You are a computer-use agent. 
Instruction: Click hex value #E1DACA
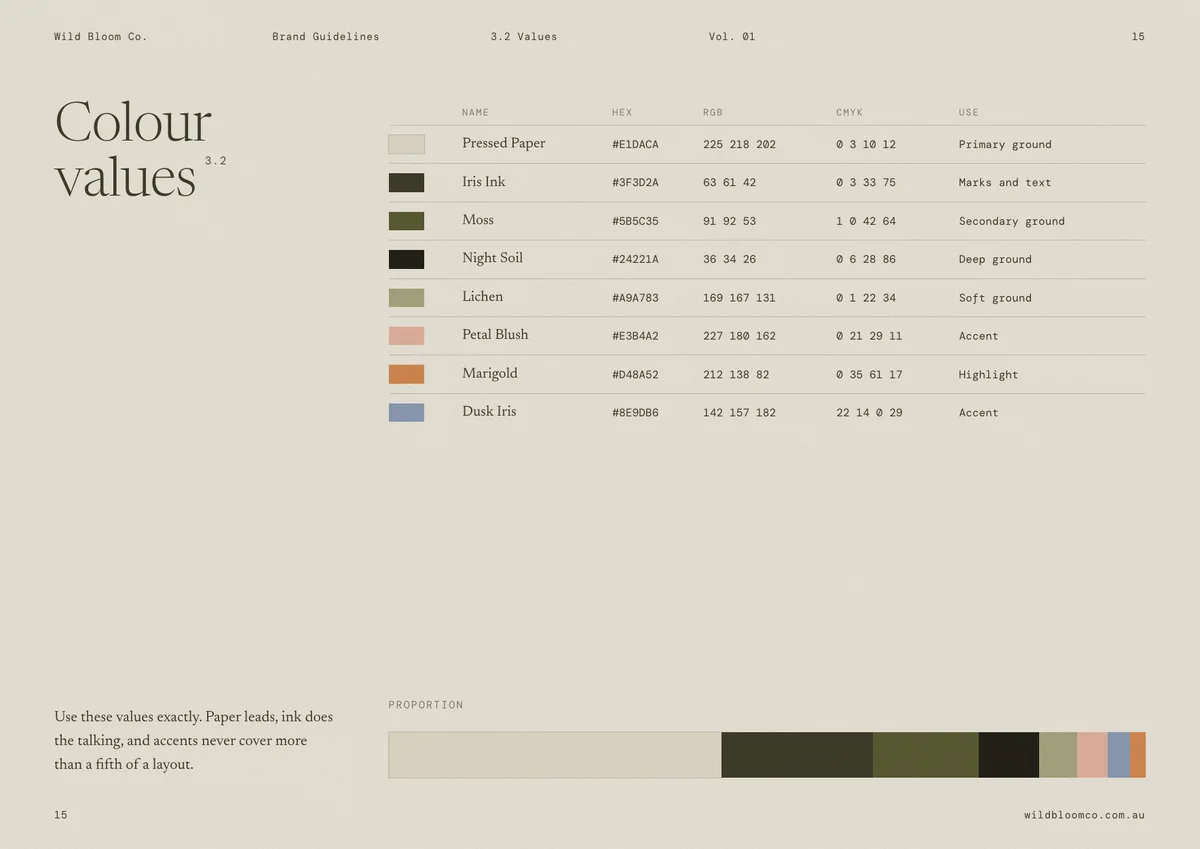pyautogui.click(x=635, y=145)
